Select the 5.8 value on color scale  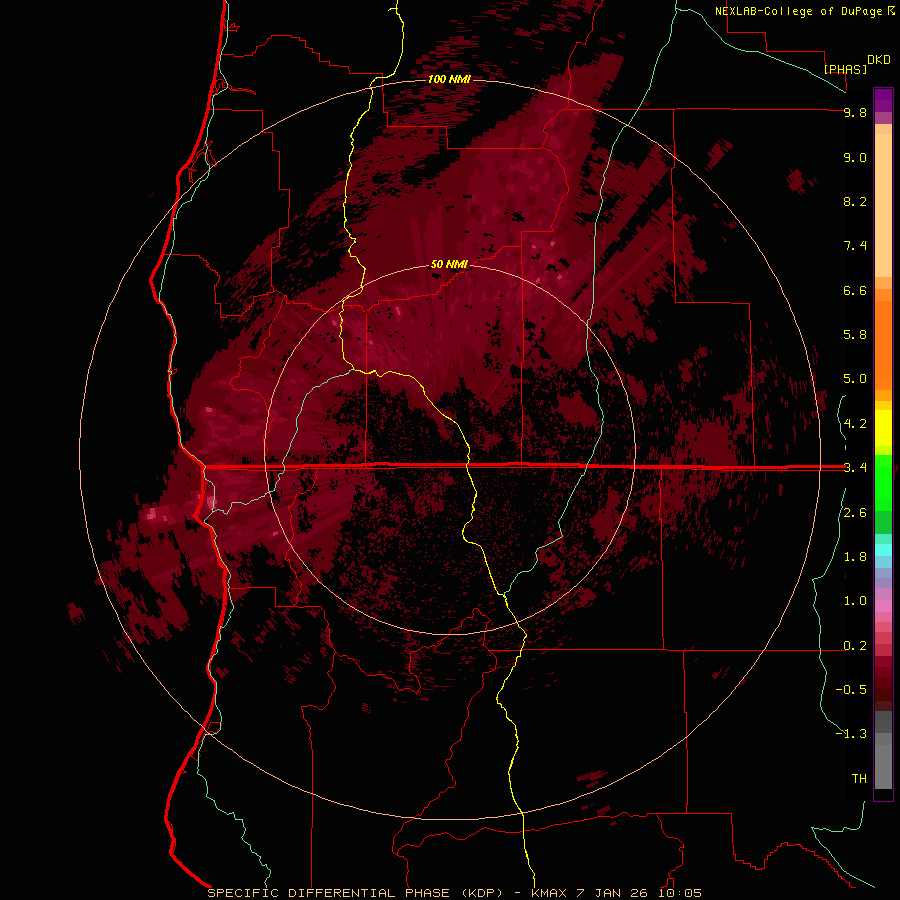pyautogui.click(x=855, y=335)
